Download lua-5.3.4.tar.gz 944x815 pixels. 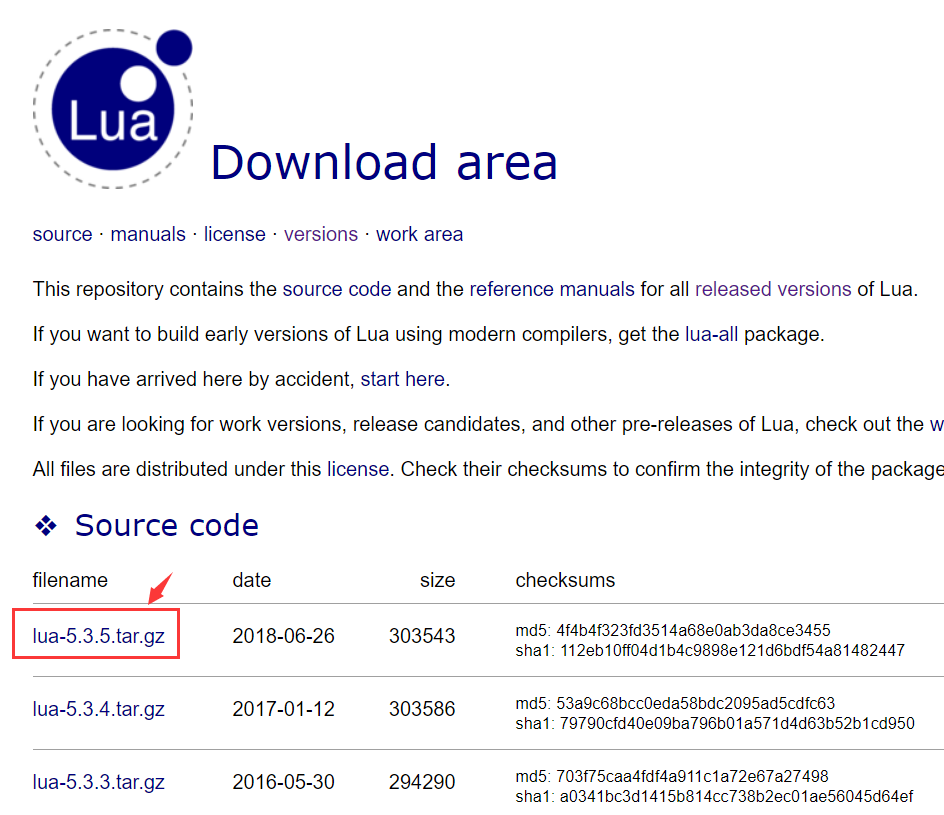[99, 709]
